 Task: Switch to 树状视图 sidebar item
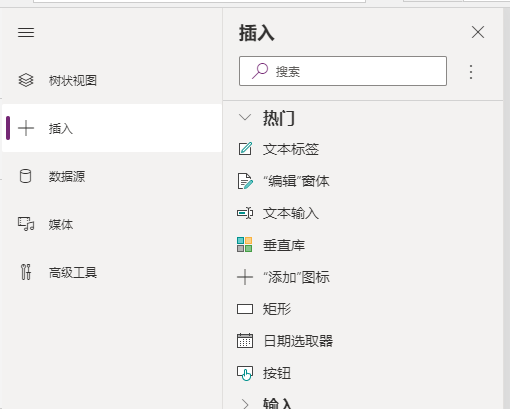(112, 80)
